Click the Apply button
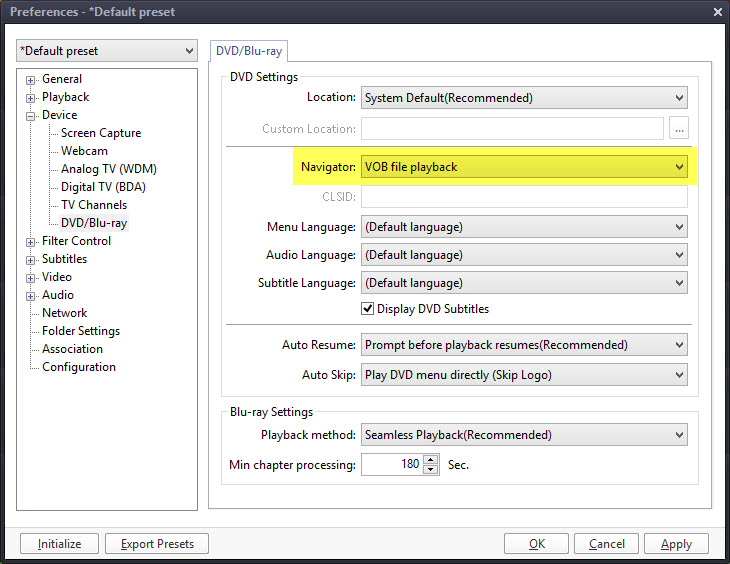 (676, 544)
